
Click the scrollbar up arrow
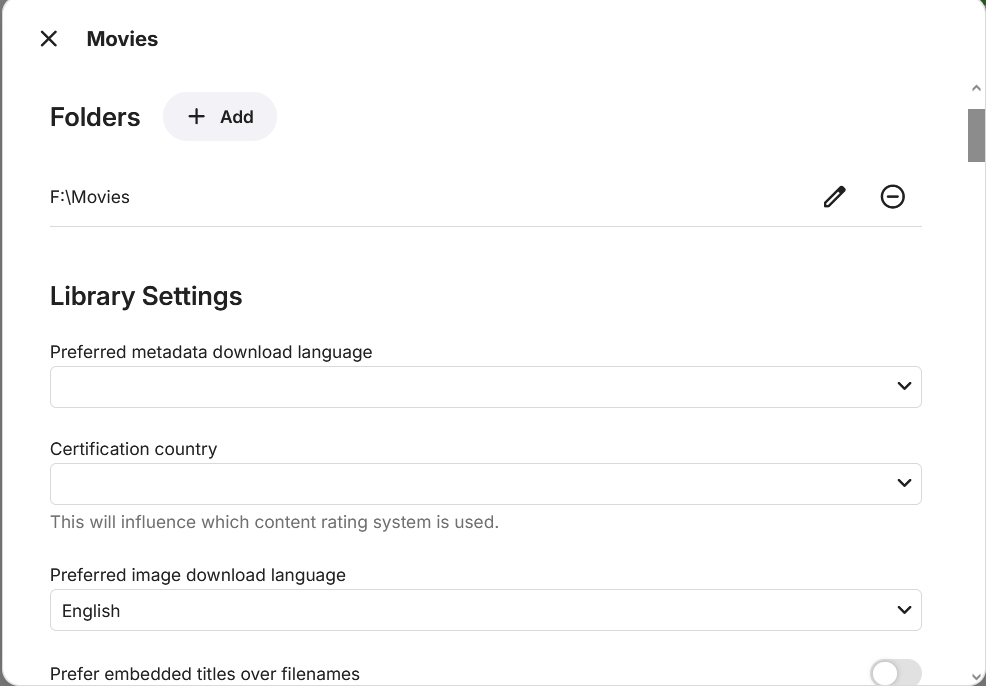point(976,90)
